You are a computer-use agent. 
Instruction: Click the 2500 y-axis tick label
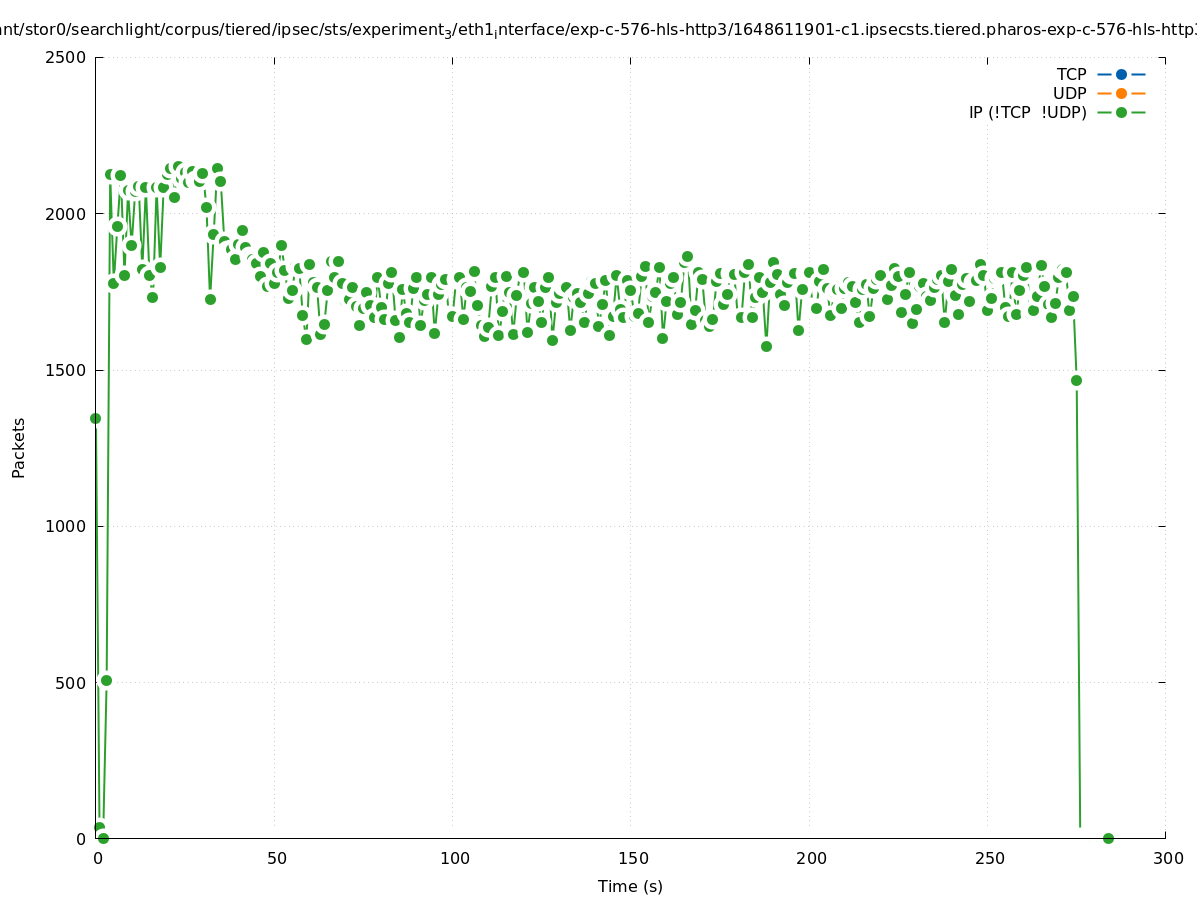click(67, 57)
